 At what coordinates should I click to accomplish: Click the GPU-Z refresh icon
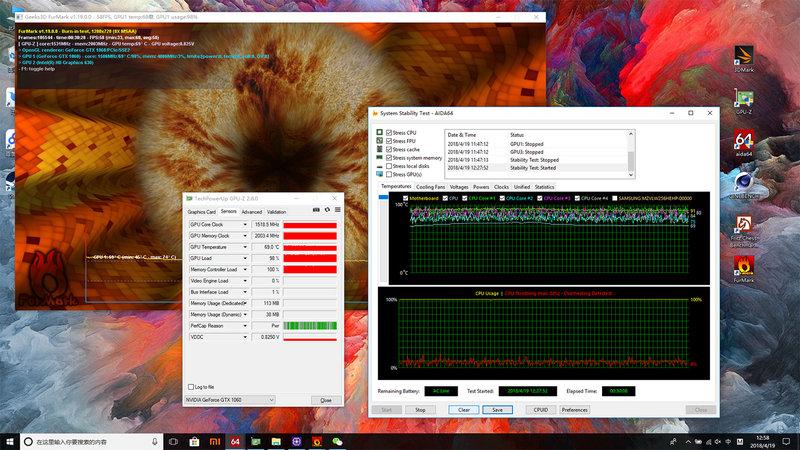tap(327, 210)
